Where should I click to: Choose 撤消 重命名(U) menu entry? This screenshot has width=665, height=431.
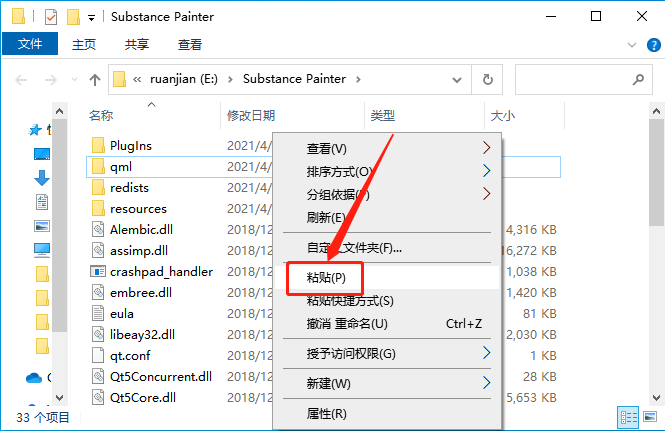[x=387, y=323]
